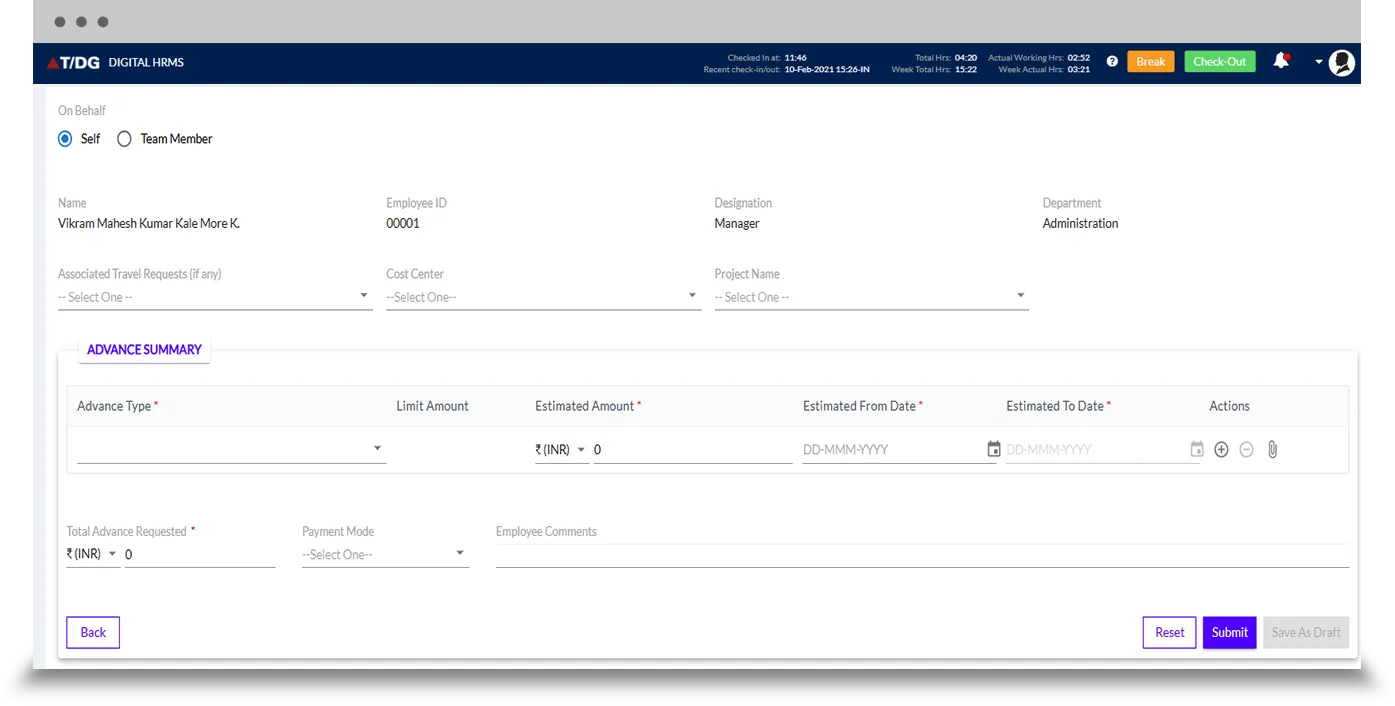The width and height of the screenshot is (1395, 706).
Task: Click the Designation value Manager
Action: (x=737, y=224)
